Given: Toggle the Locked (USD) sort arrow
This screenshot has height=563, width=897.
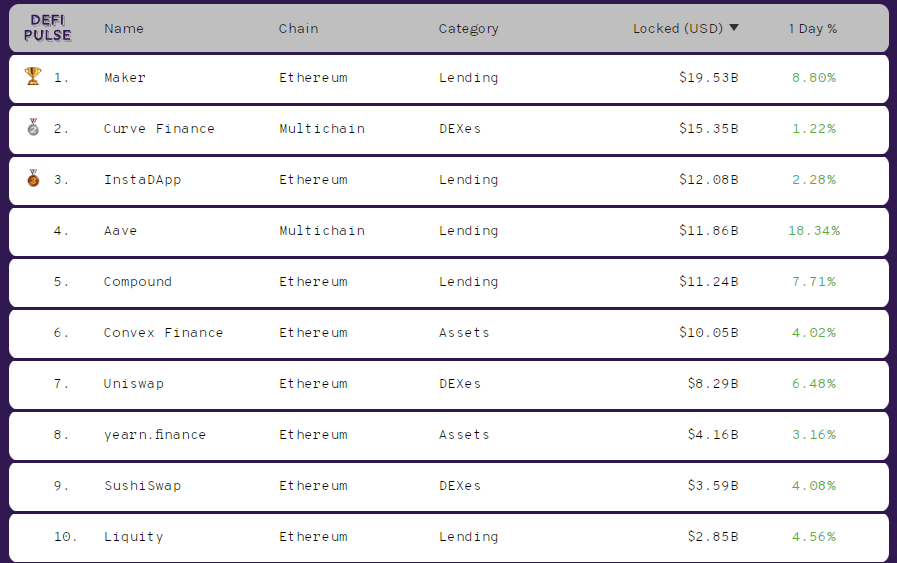Looking at the screenshot, I should tap(734, 28).
